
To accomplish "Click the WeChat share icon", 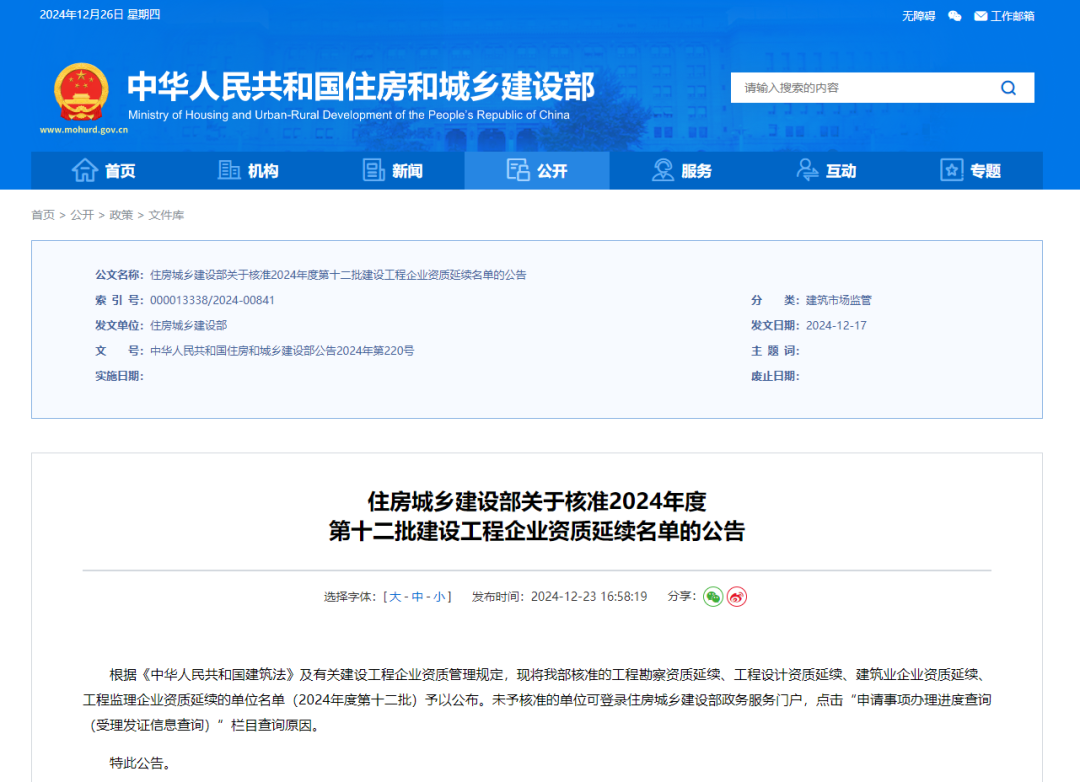I will pyautogui.click(x=713, y=597).
